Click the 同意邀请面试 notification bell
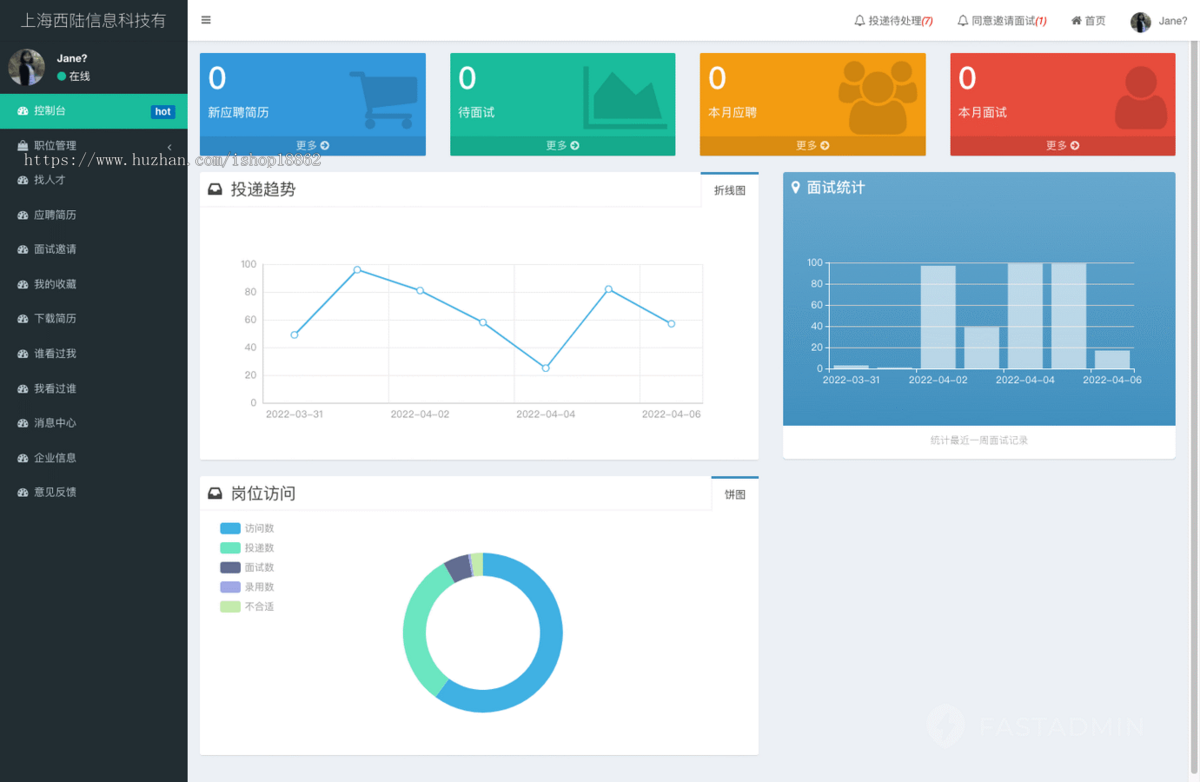Image resolution: width=1200 pixels, height=782 pixels. (962, 21)
